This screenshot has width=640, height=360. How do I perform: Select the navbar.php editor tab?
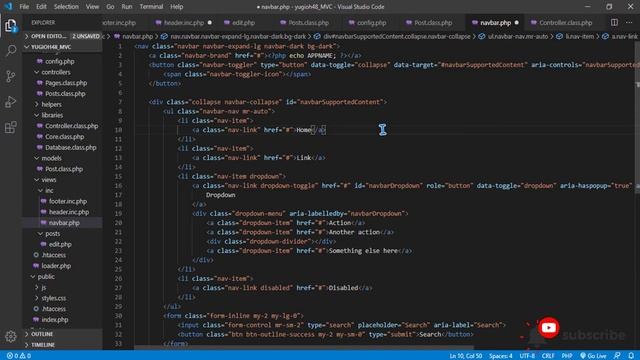point(495,23)
